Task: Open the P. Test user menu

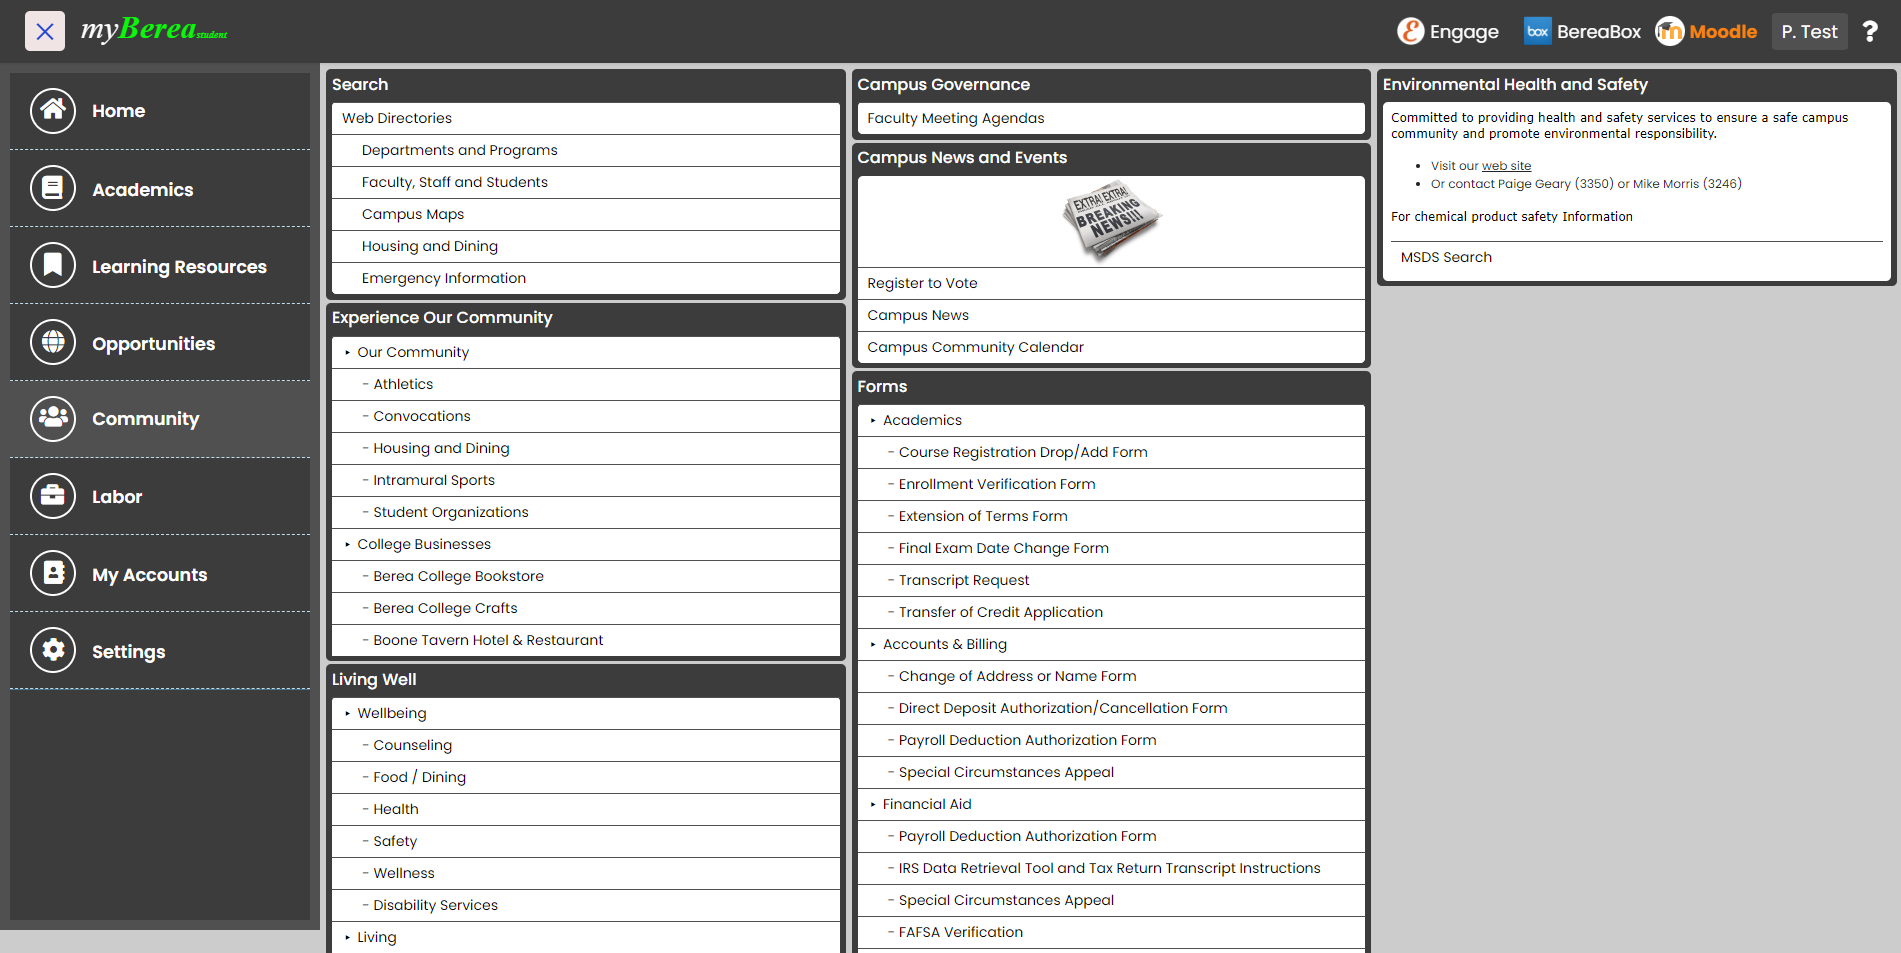Action: tap(1808, 32)
